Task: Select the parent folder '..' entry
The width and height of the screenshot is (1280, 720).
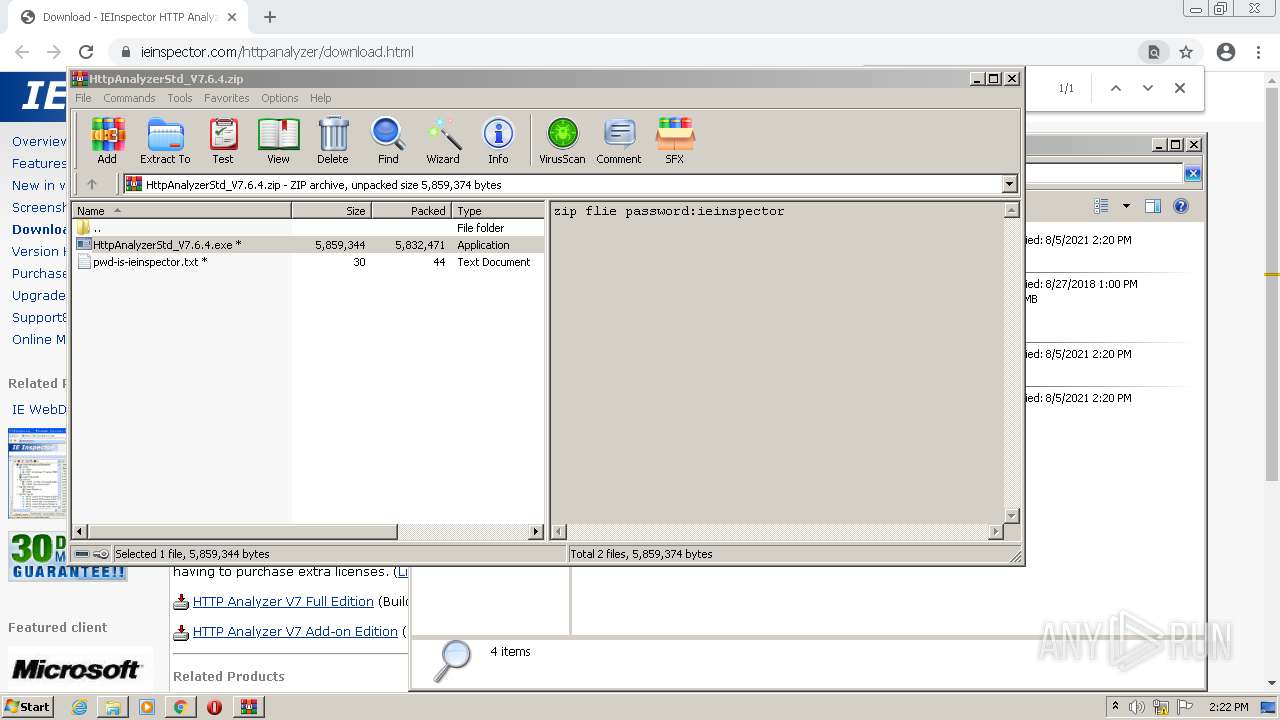Action: click(x=310, y=228)
